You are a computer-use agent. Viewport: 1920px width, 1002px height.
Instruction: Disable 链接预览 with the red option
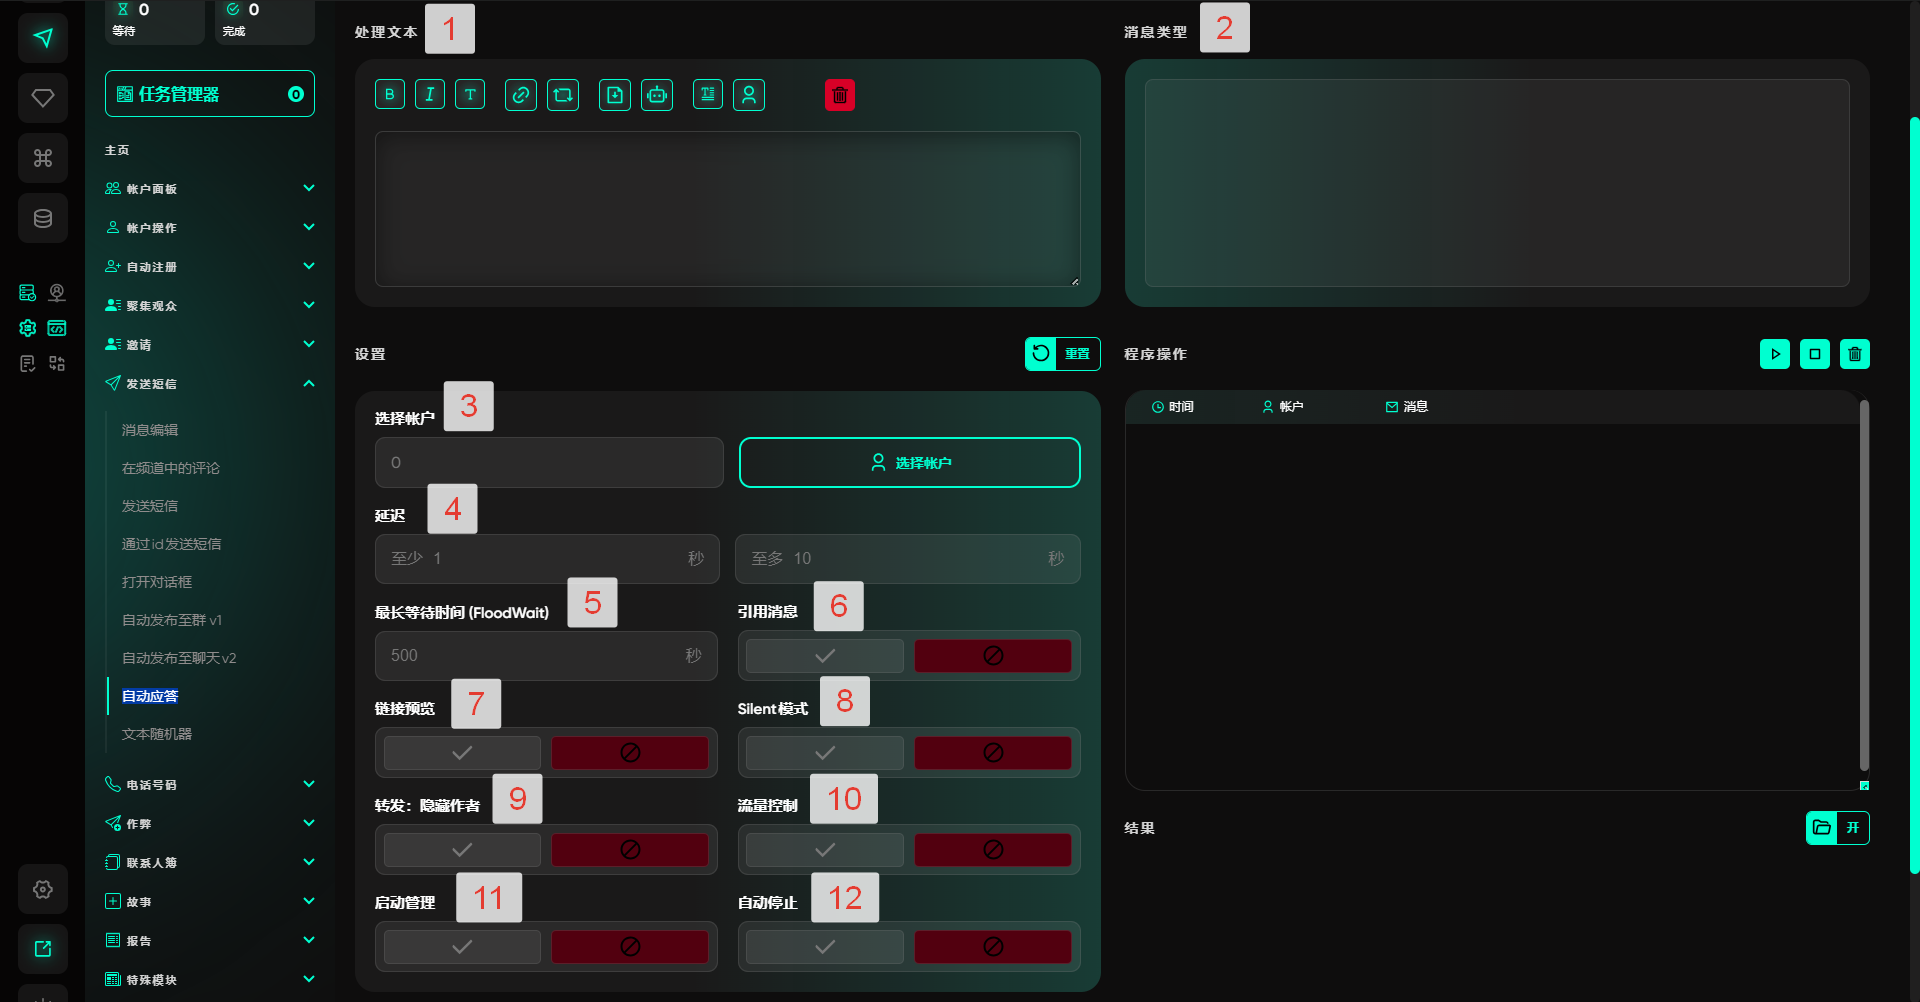630,753
